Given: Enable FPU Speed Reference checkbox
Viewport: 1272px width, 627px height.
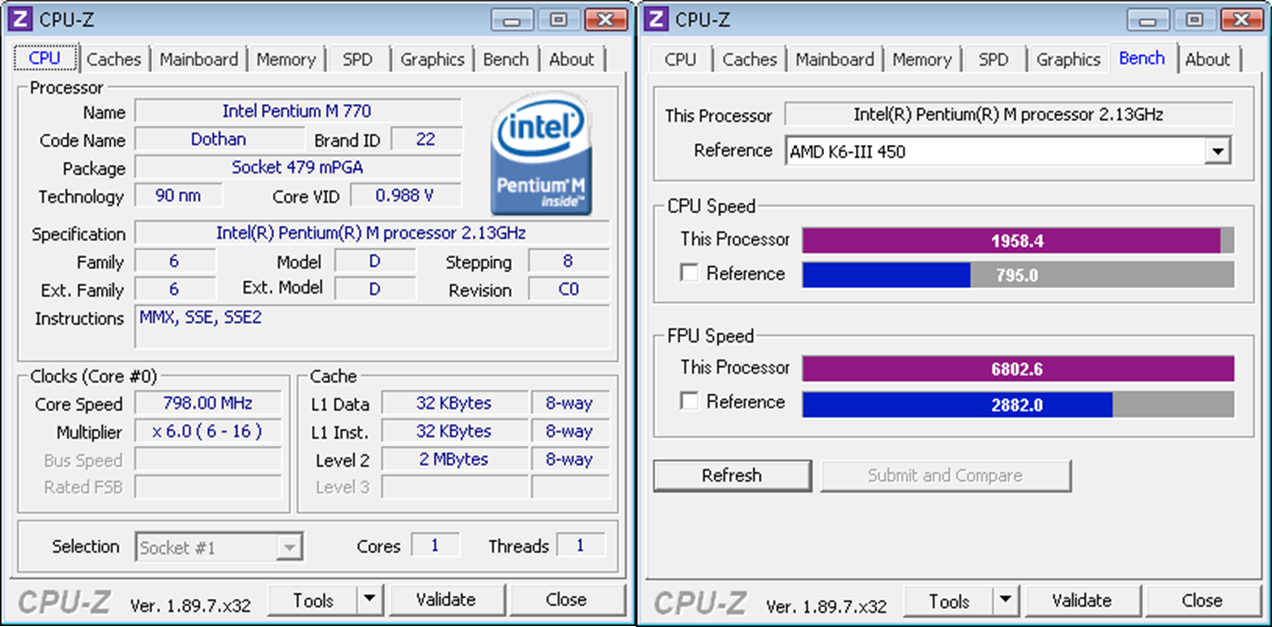Looking at the screenshot, I should point(689,401).
